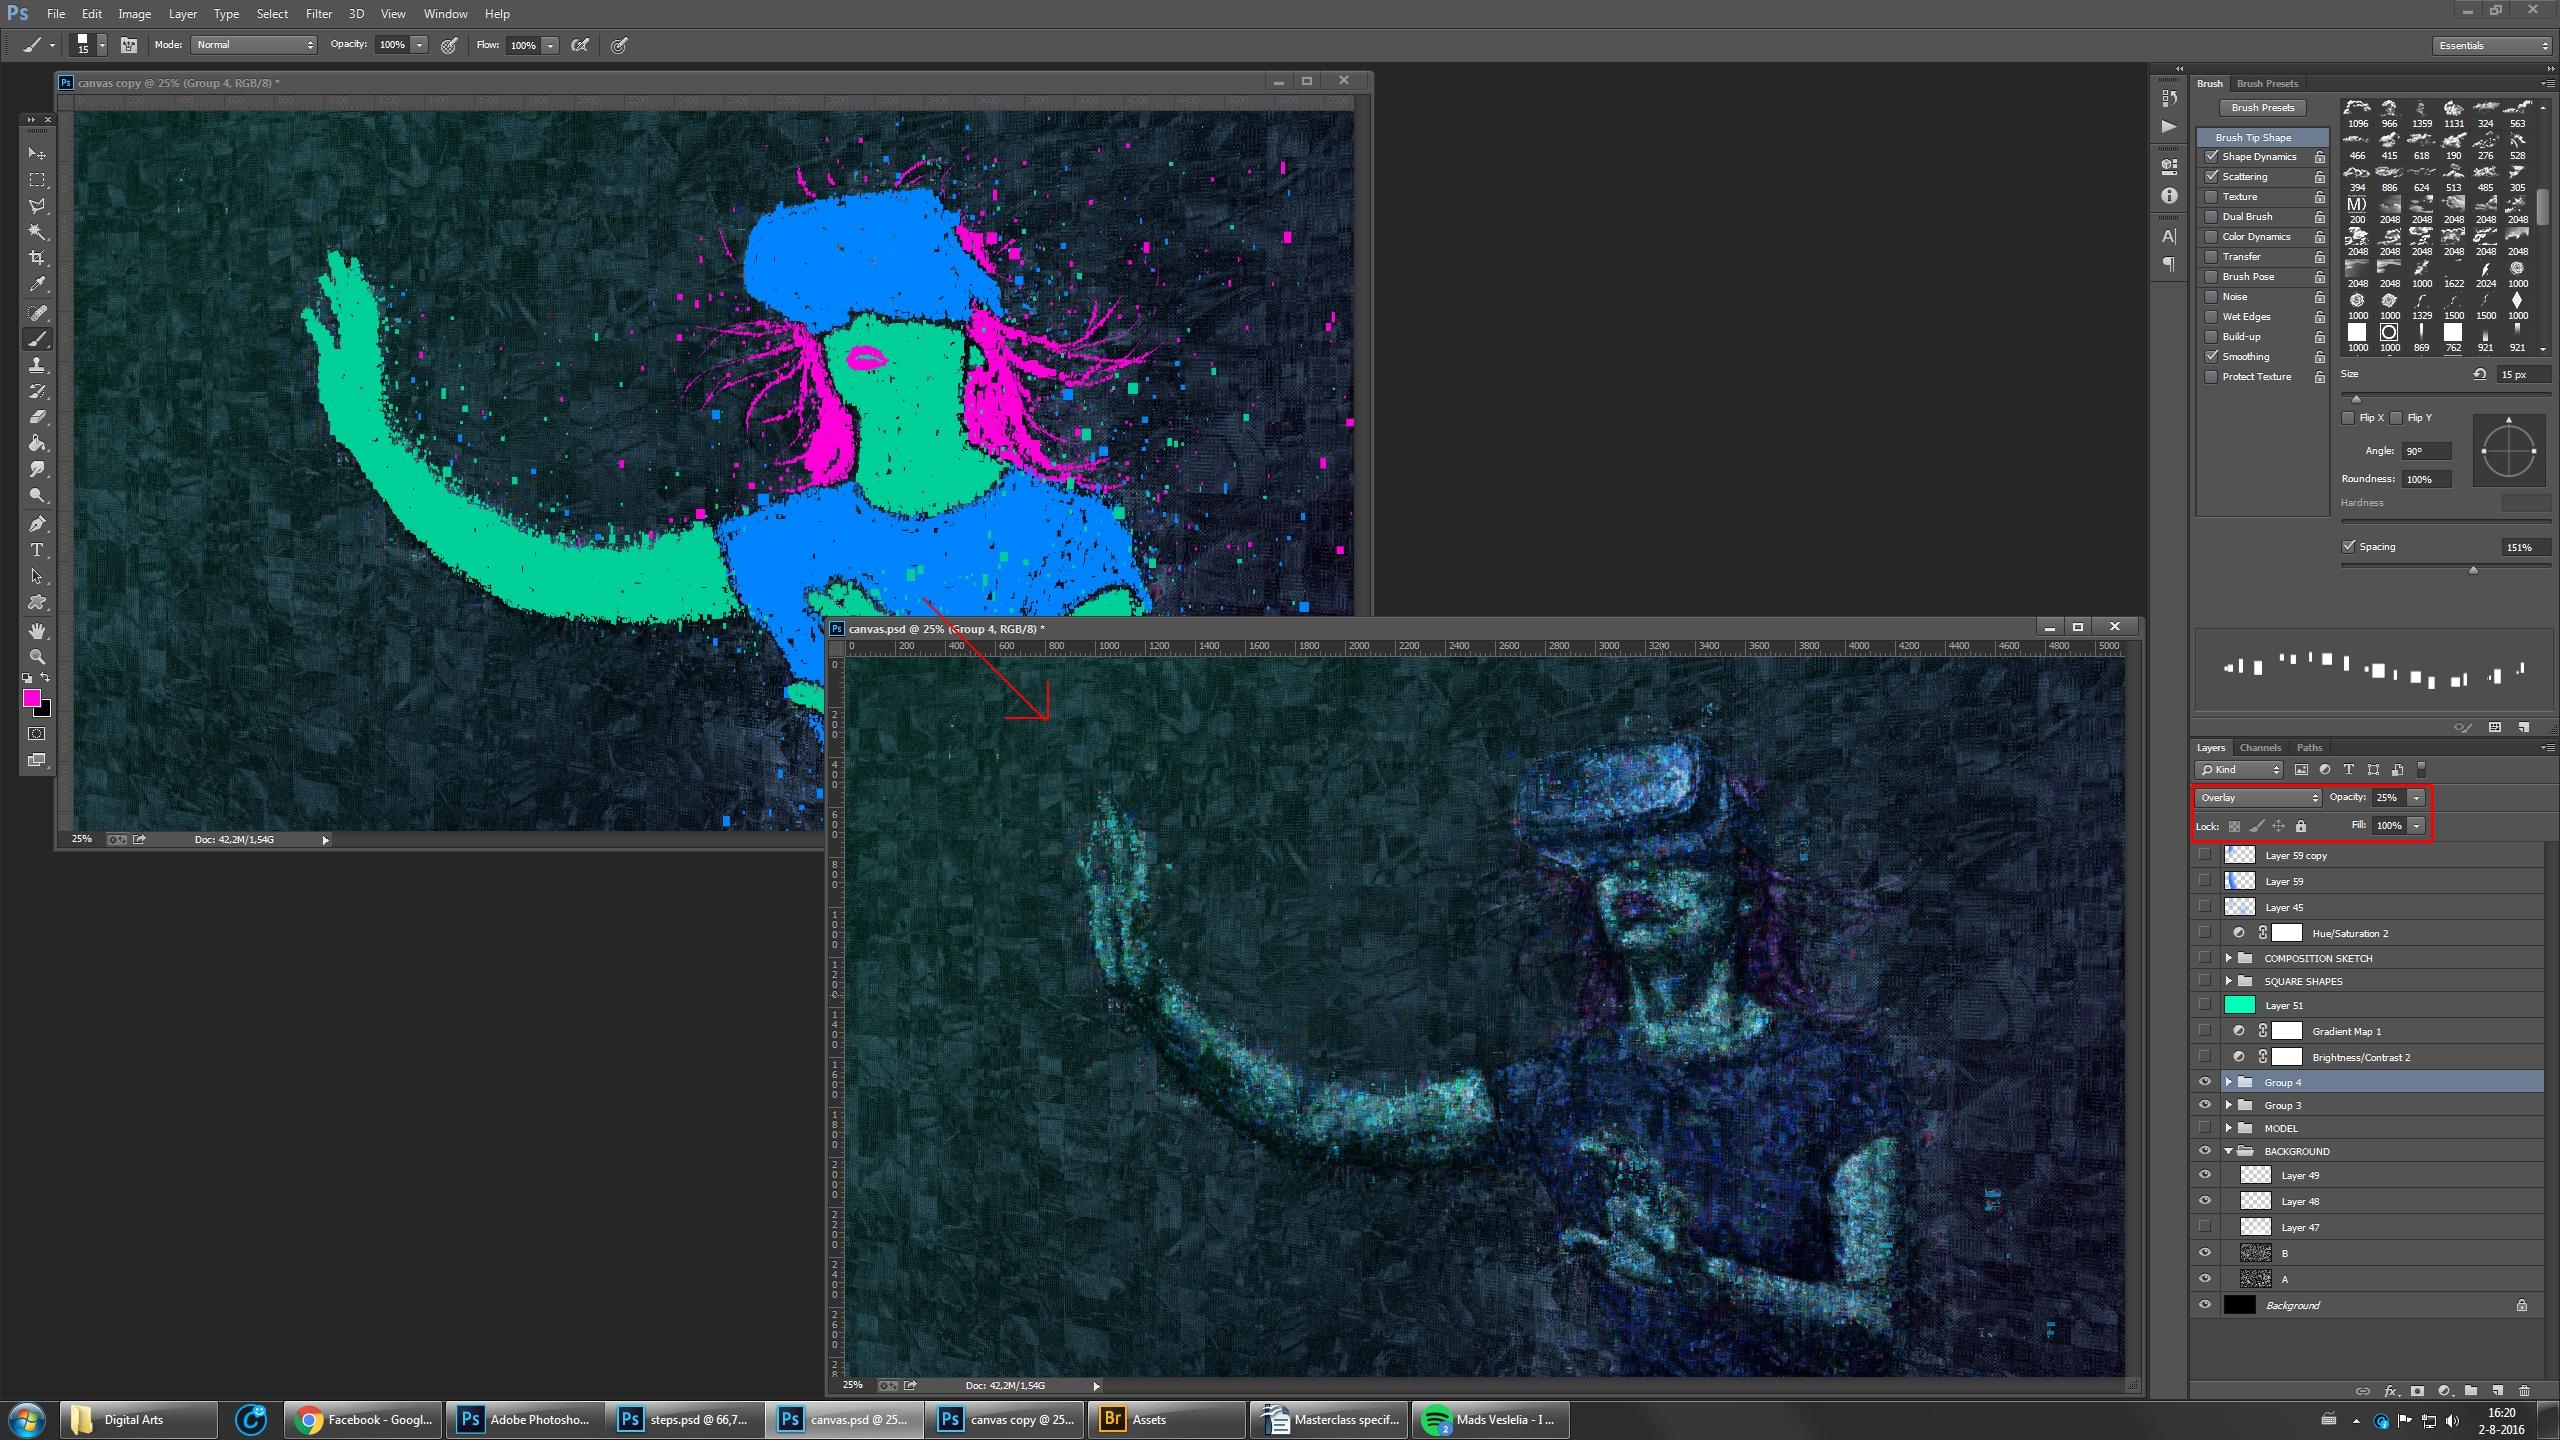Click the brush Angle input field
The height and width of the screenshot is (1440, 2560).
[x=2427, y=451]
